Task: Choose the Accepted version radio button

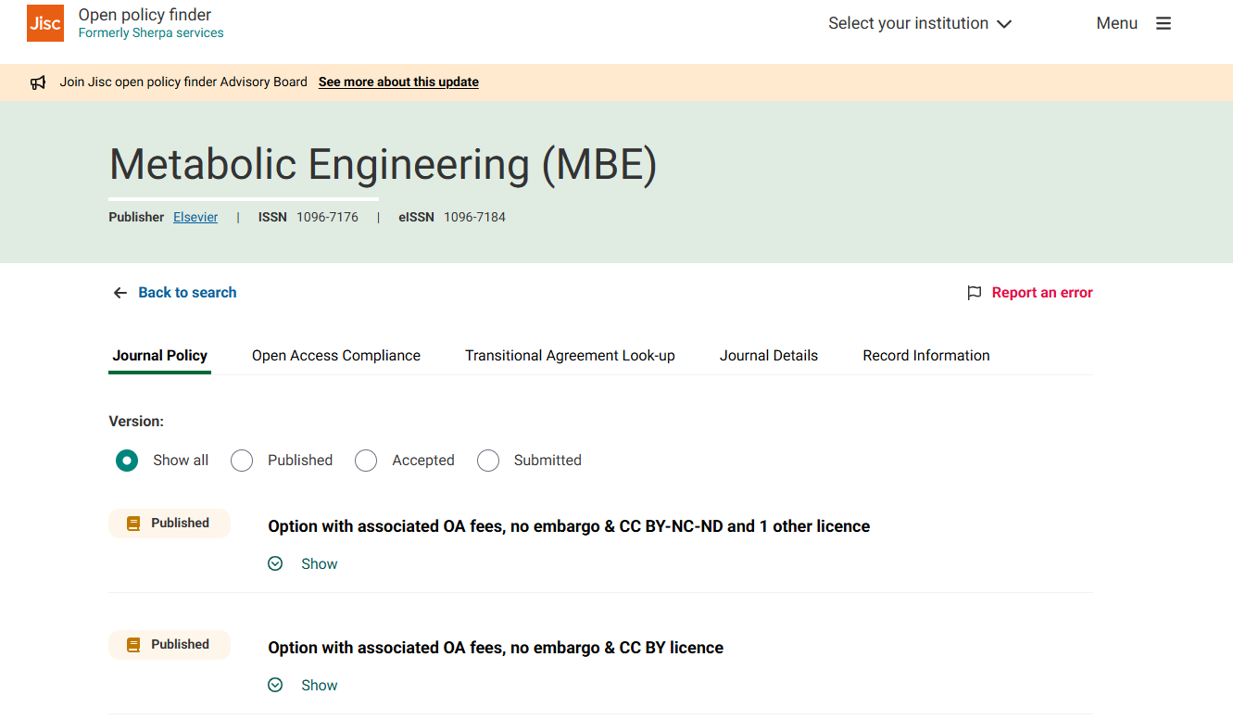Action: point(366,460)
